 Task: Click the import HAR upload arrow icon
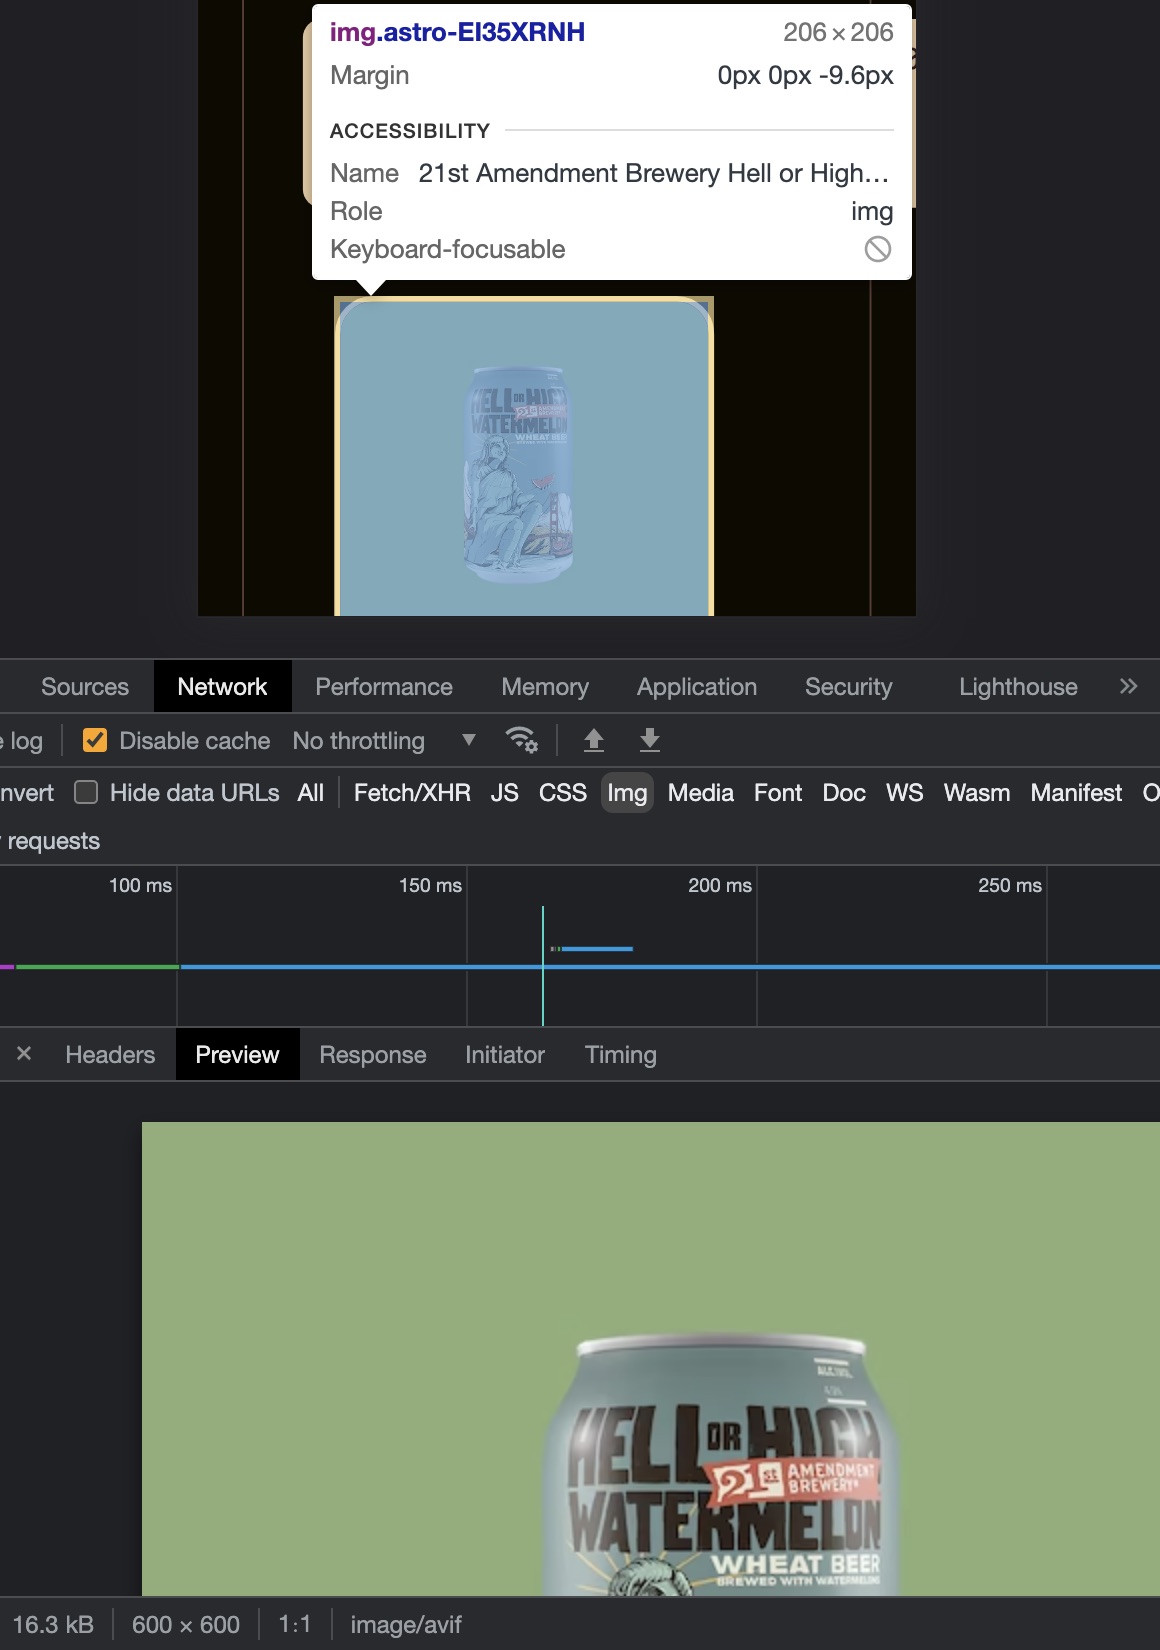tap(593, 740)
